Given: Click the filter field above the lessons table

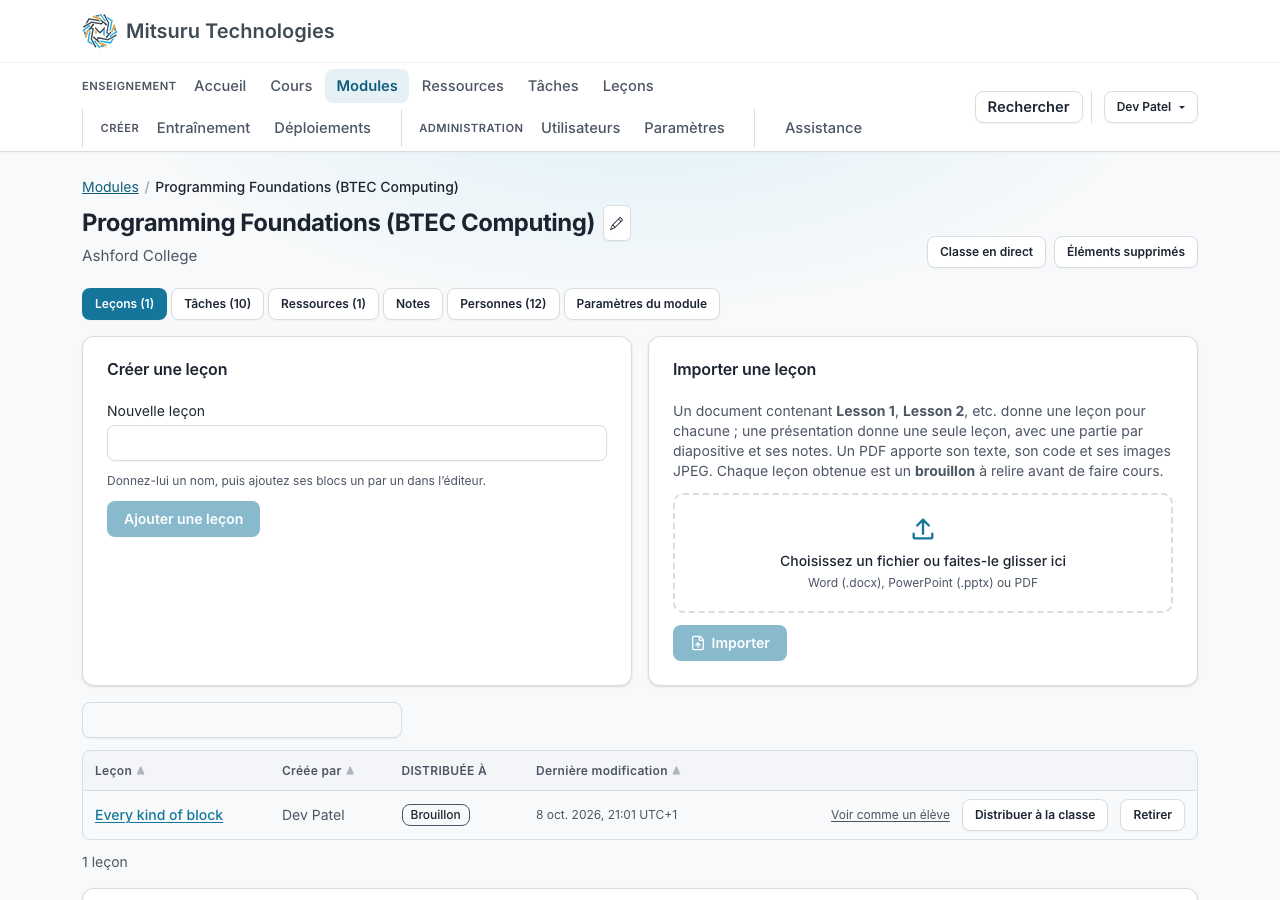Looking at the screenshot, I should tap(242, 720).
